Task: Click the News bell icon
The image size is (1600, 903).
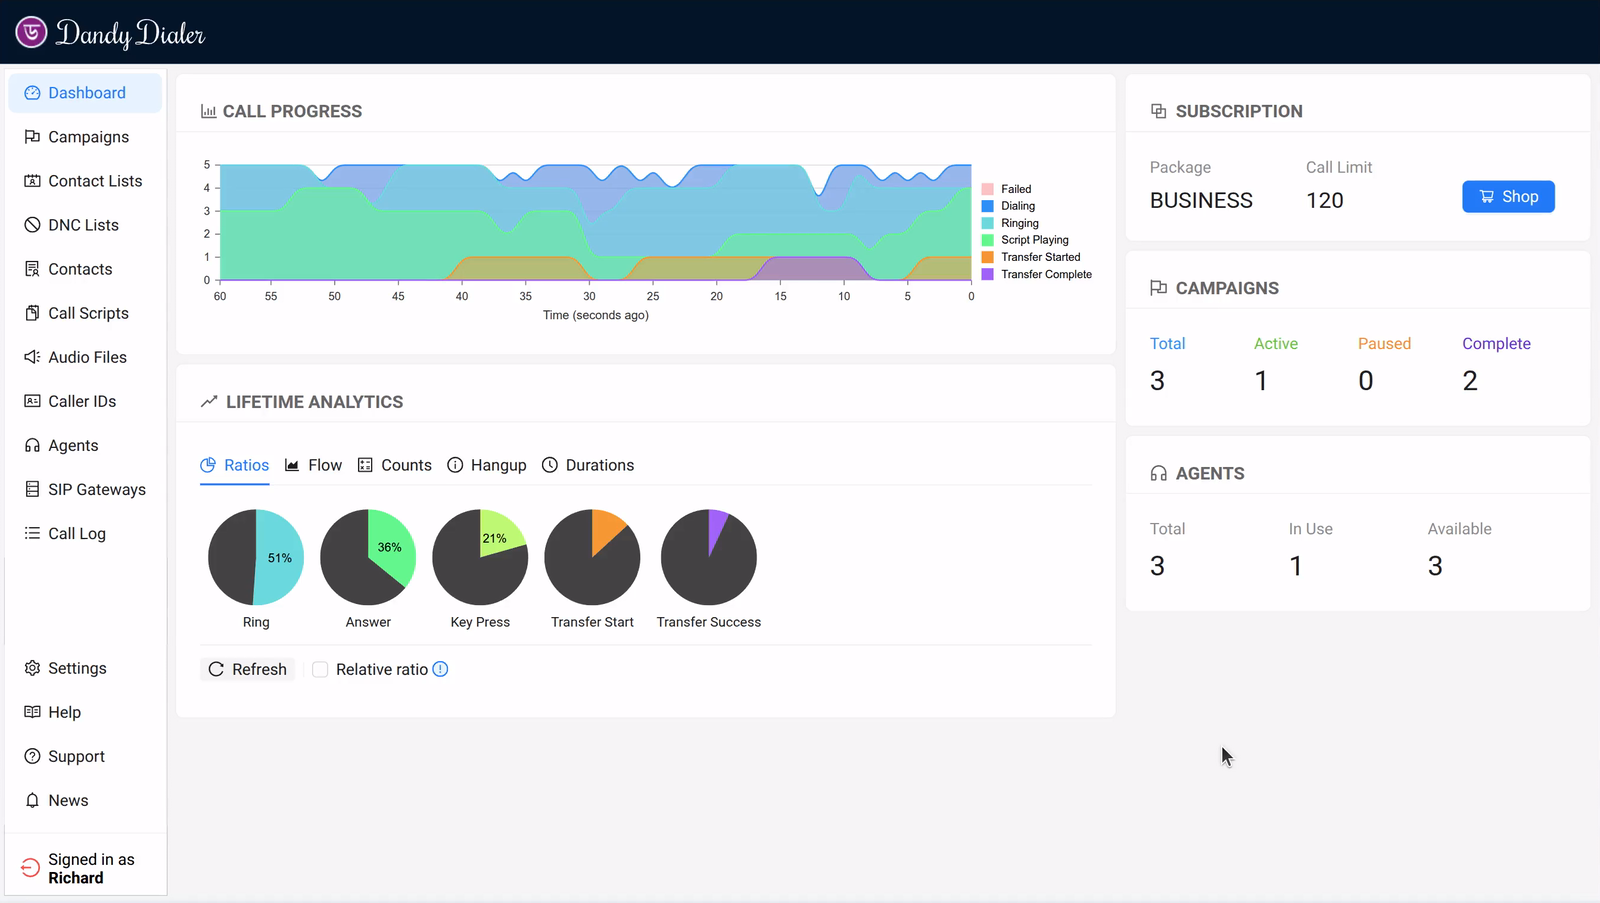Action: (32, 801)
